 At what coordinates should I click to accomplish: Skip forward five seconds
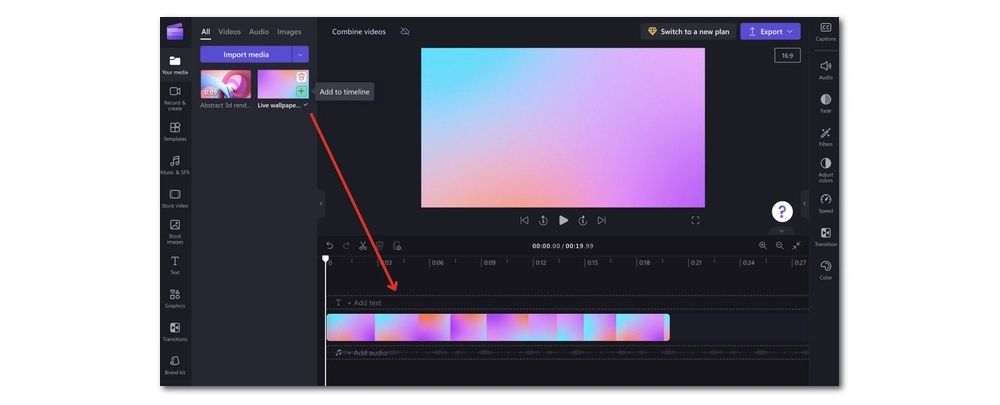582,220
